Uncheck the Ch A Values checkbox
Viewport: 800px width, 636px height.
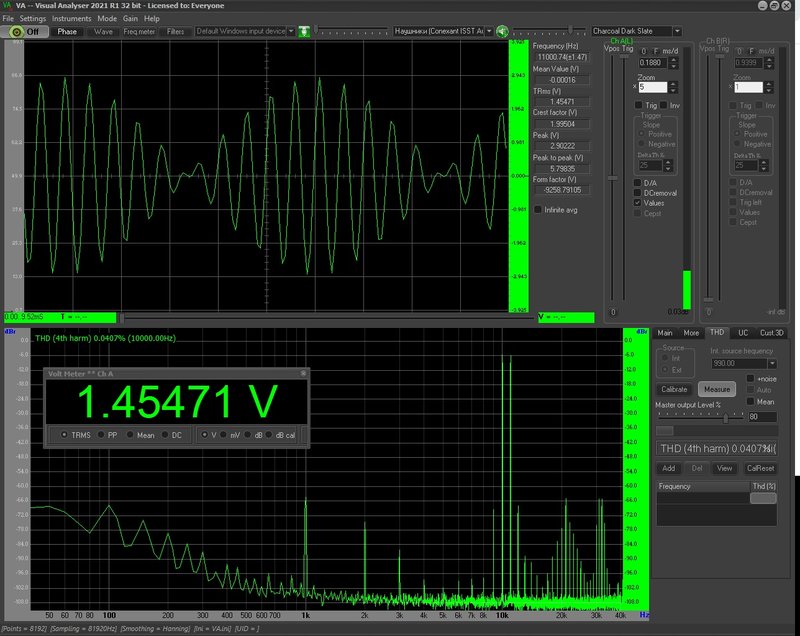pyautogui.click(x=637, y=203)
